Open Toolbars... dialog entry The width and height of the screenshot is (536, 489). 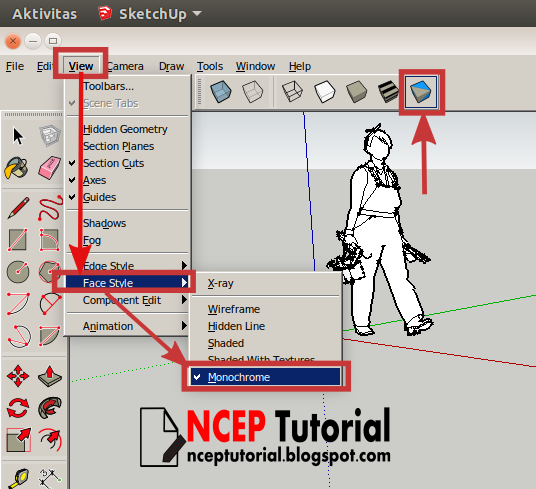coord(127,86)
